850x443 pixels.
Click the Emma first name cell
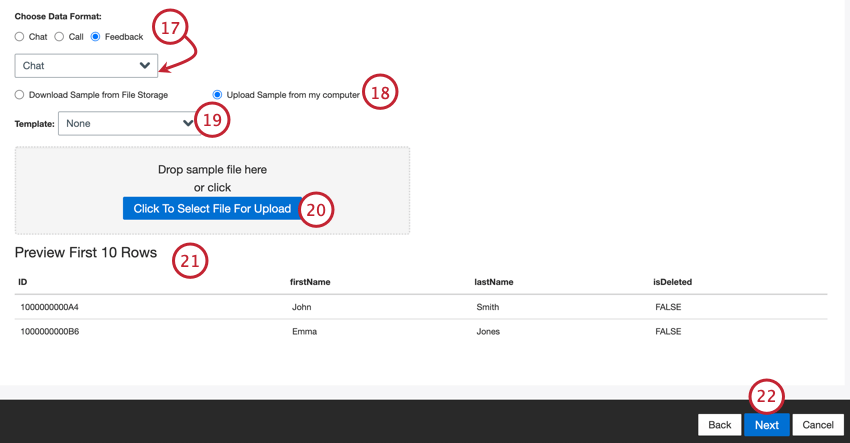point(304,331)
